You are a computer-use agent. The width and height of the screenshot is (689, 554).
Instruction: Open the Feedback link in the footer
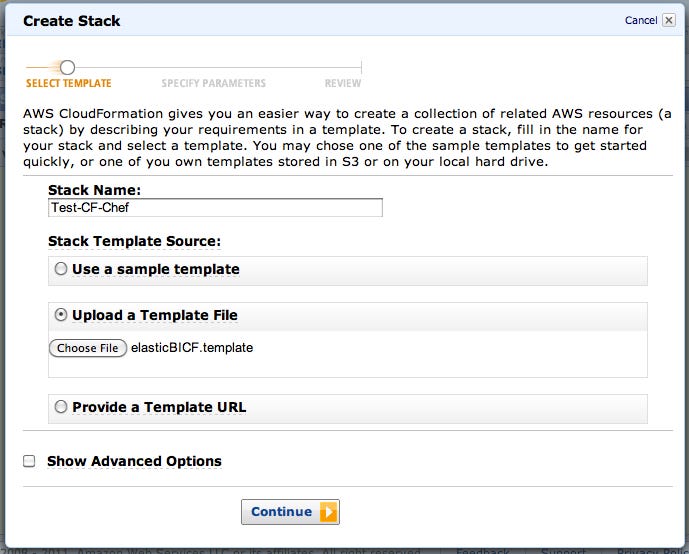482,549
